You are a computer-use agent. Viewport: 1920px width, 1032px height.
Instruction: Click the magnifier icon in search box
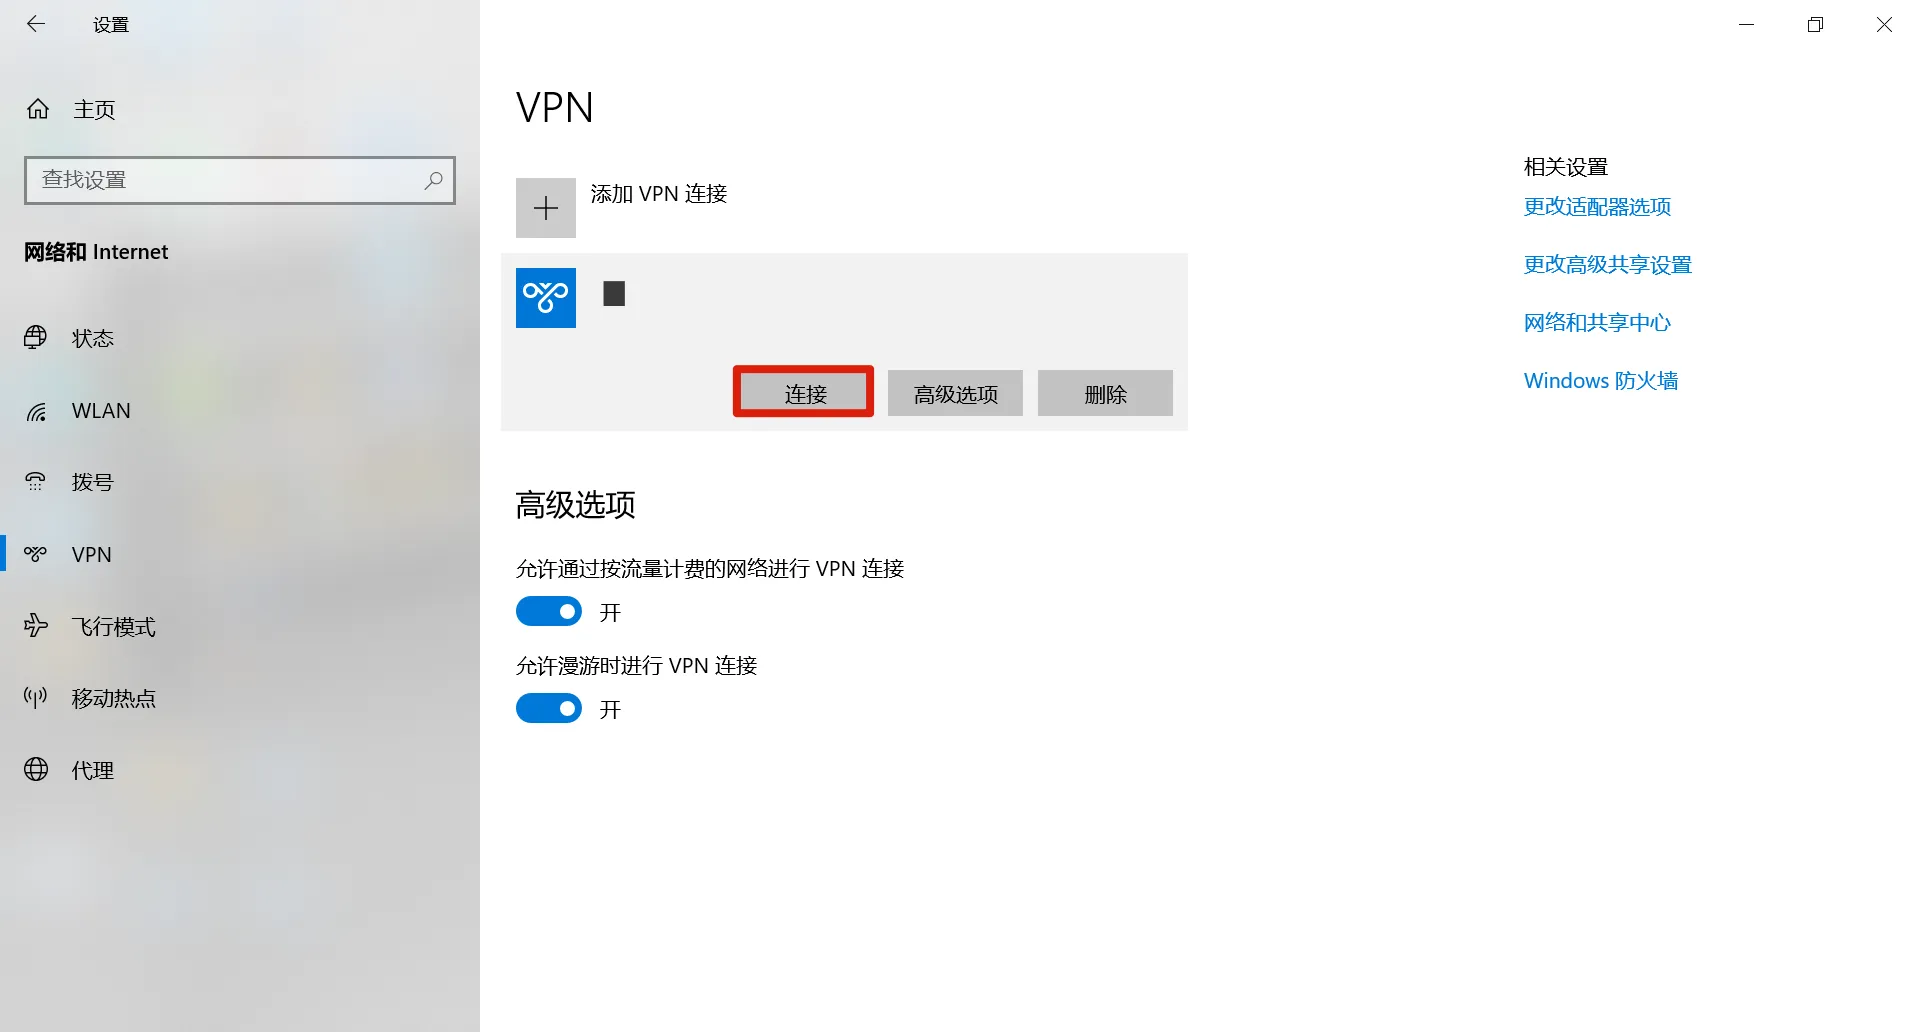tap(433, 180)
